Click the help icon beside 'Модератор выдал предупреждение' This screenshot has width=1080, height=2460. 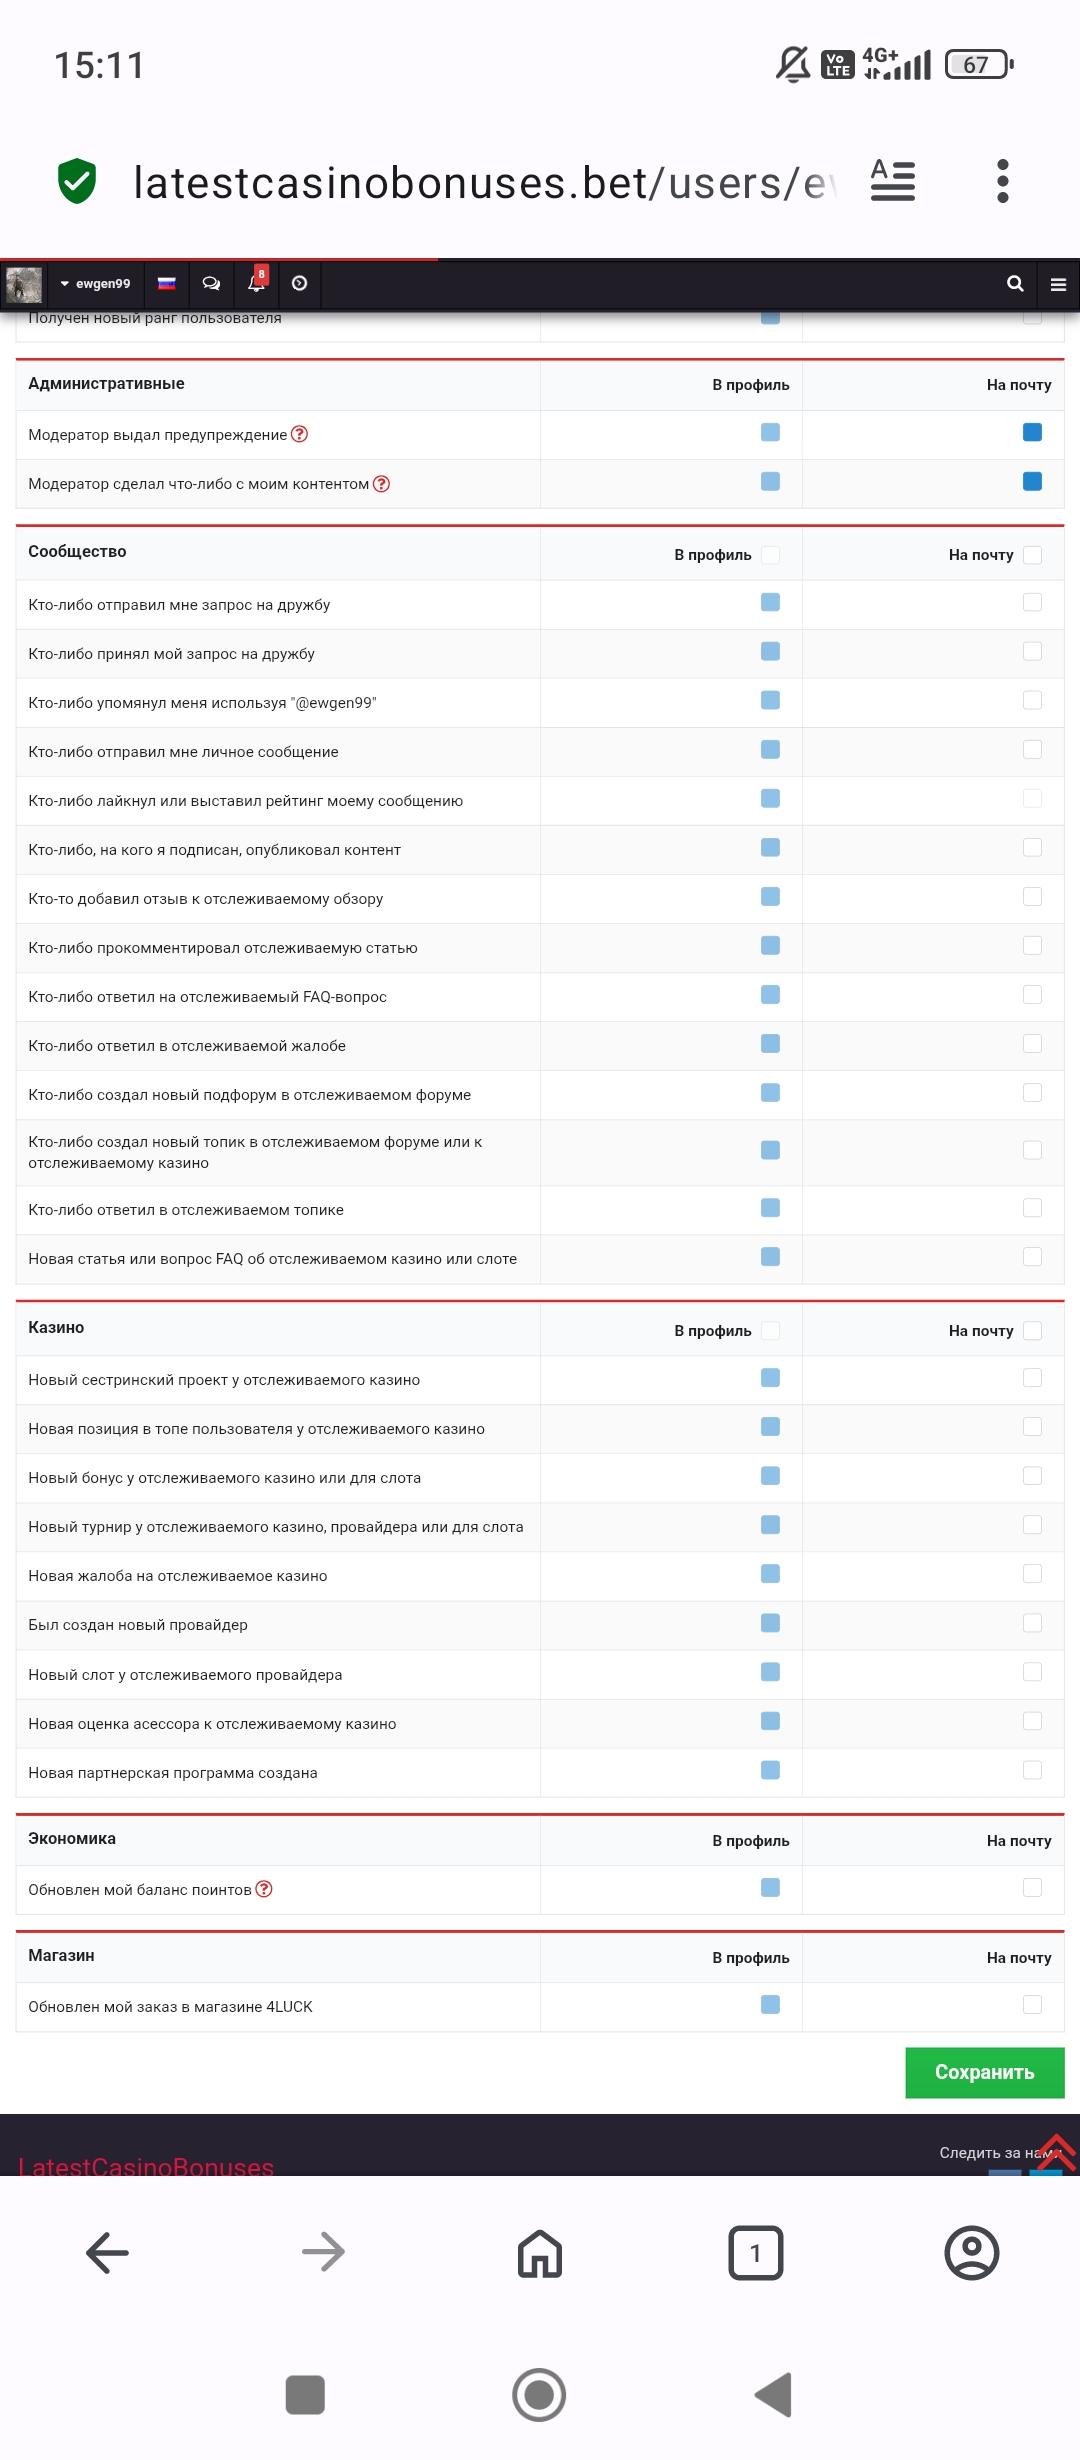click(x=299, y=434)
